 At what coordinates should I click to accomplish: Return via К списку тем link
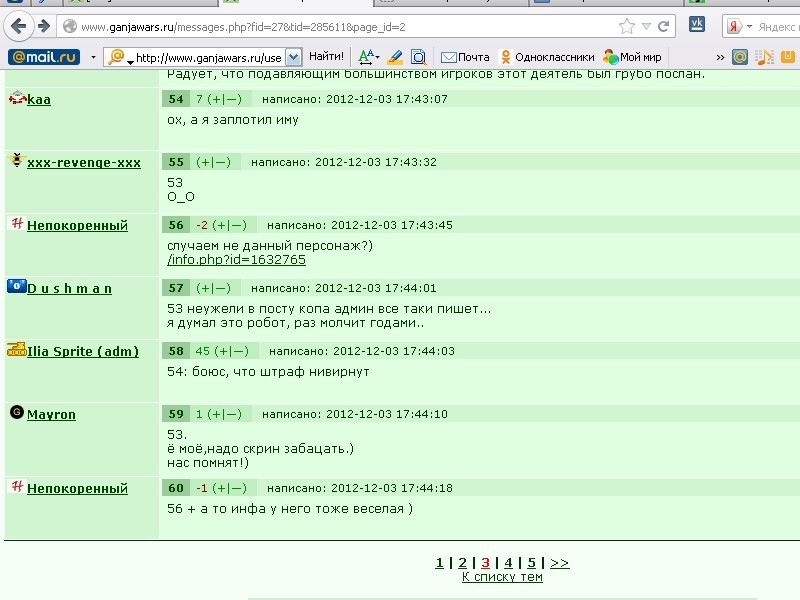coord(502,577)
